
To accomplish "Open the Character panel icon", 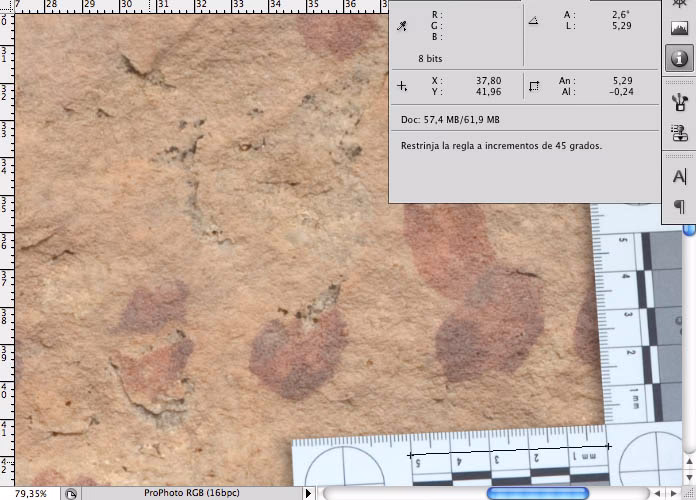I will 679,176.
